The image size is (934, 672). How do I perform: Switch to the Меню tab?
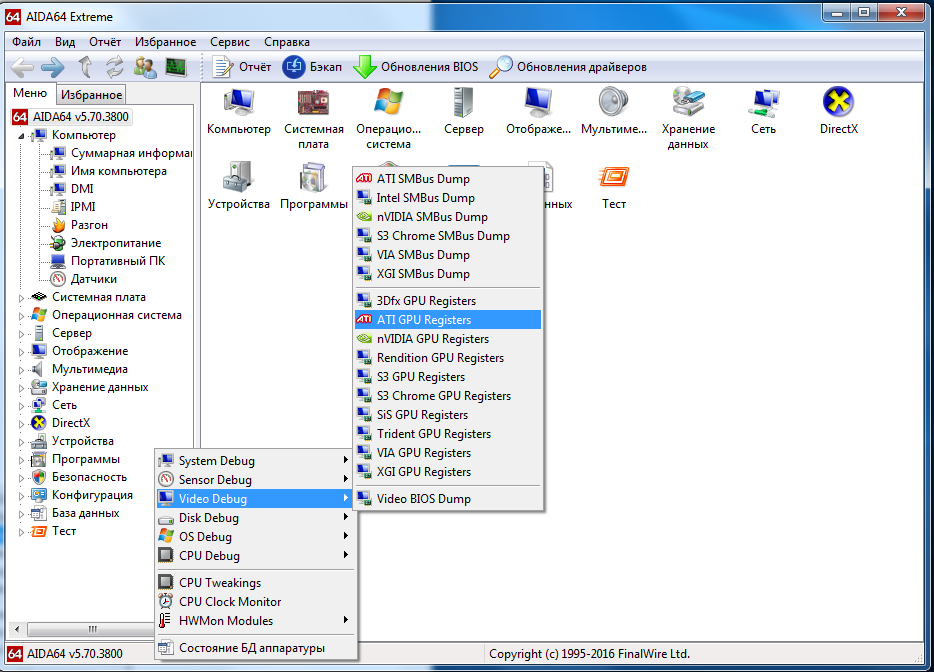[30, 93]
